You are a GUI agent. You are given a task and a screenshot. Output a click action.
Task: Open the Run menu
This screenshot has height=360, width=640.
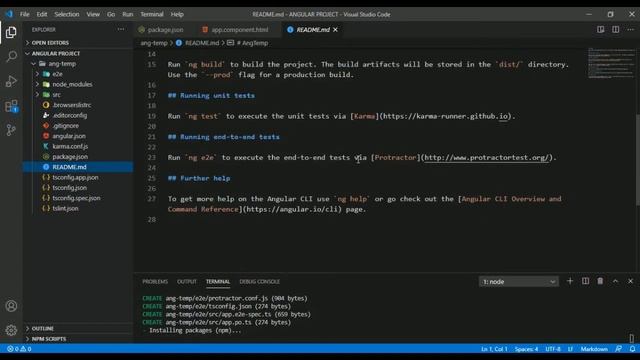click(x=128, y=14)
